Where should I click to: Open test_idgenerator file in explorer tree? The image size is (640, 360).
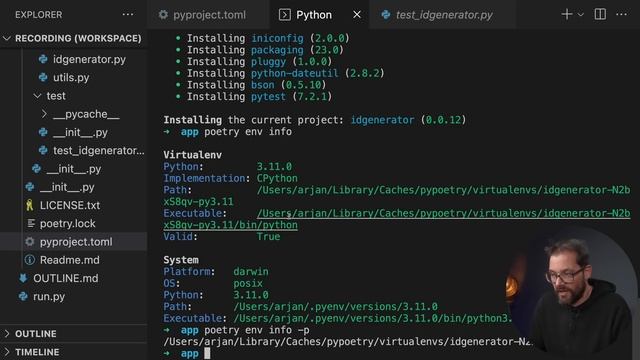point(98,151)
